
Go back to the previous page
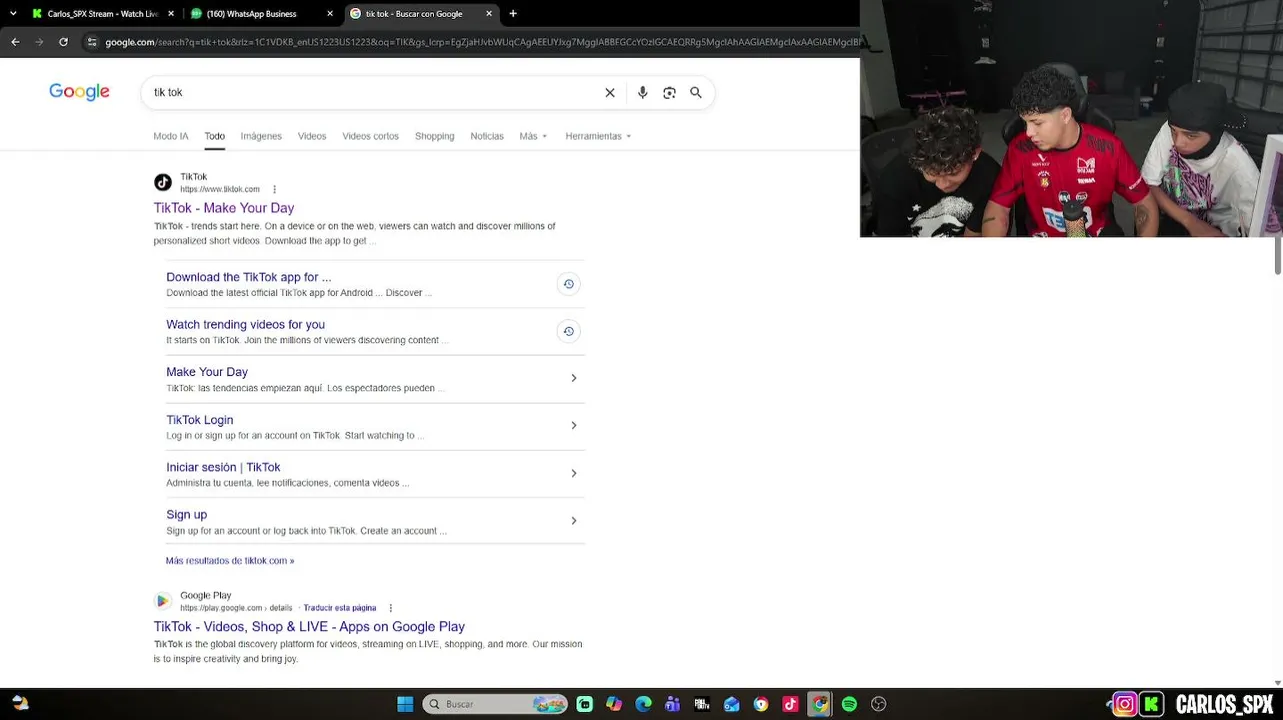(x=15, y=42)
